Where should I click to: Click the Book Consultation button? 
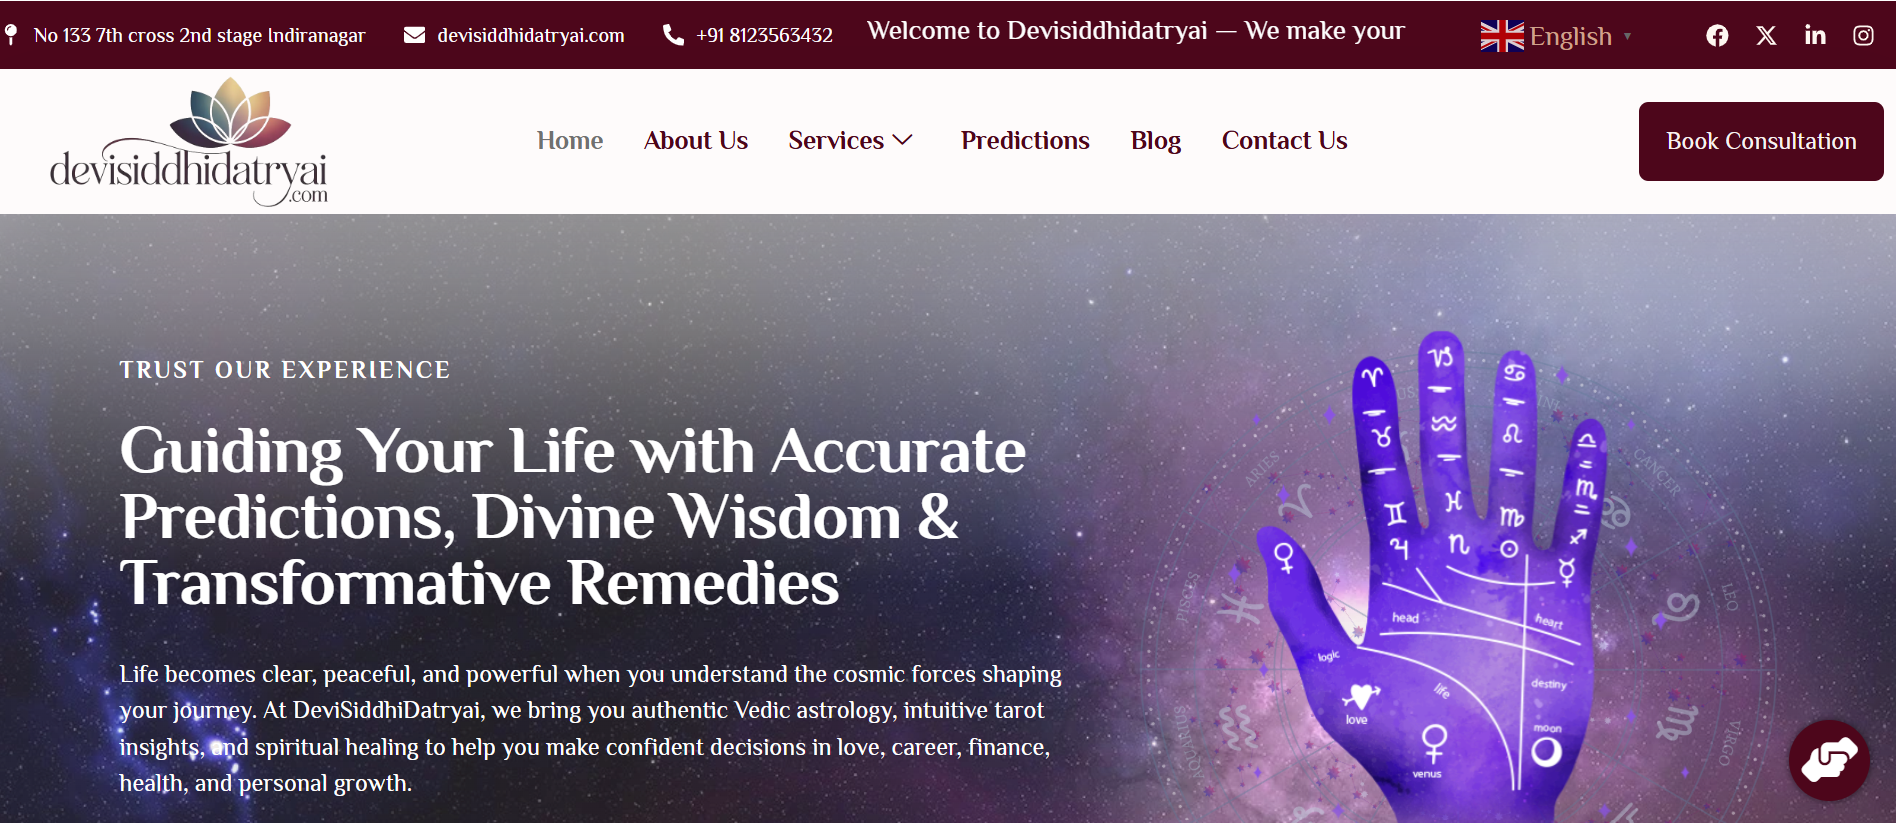coord(1761,141)
